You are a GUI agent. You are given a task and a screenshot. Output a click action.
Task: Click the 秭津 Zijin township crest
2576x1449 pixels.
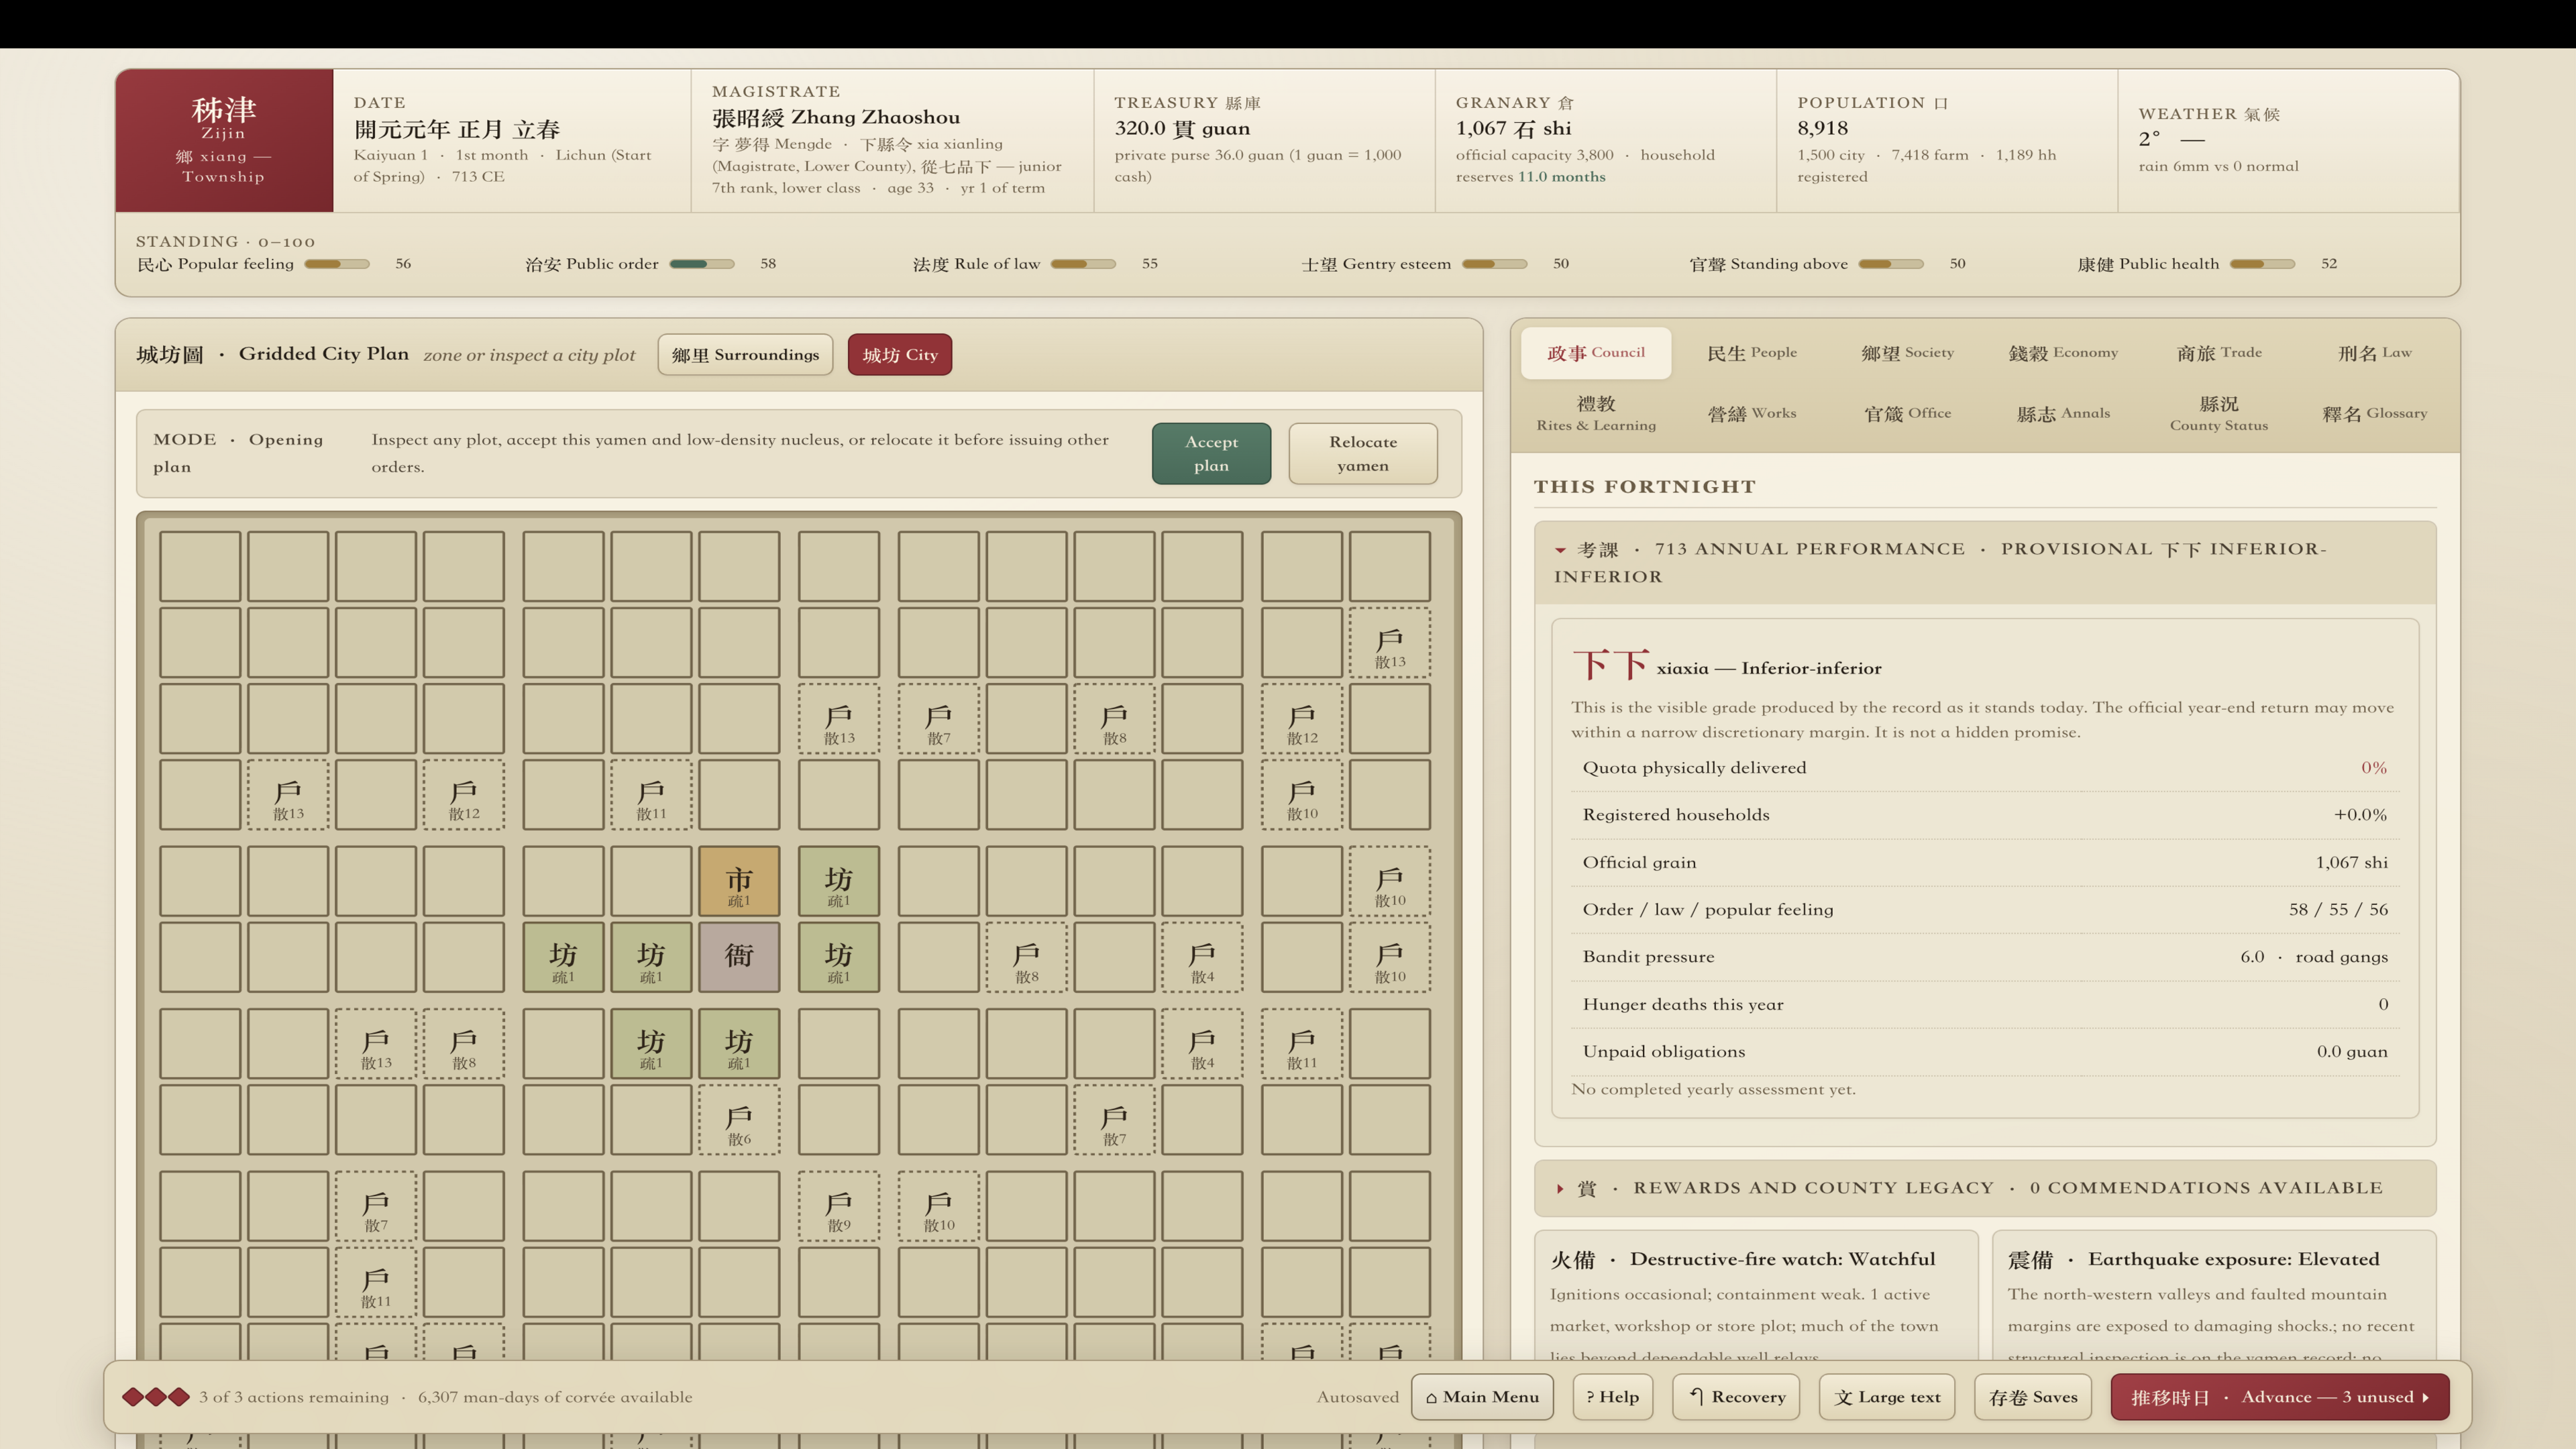224,140
